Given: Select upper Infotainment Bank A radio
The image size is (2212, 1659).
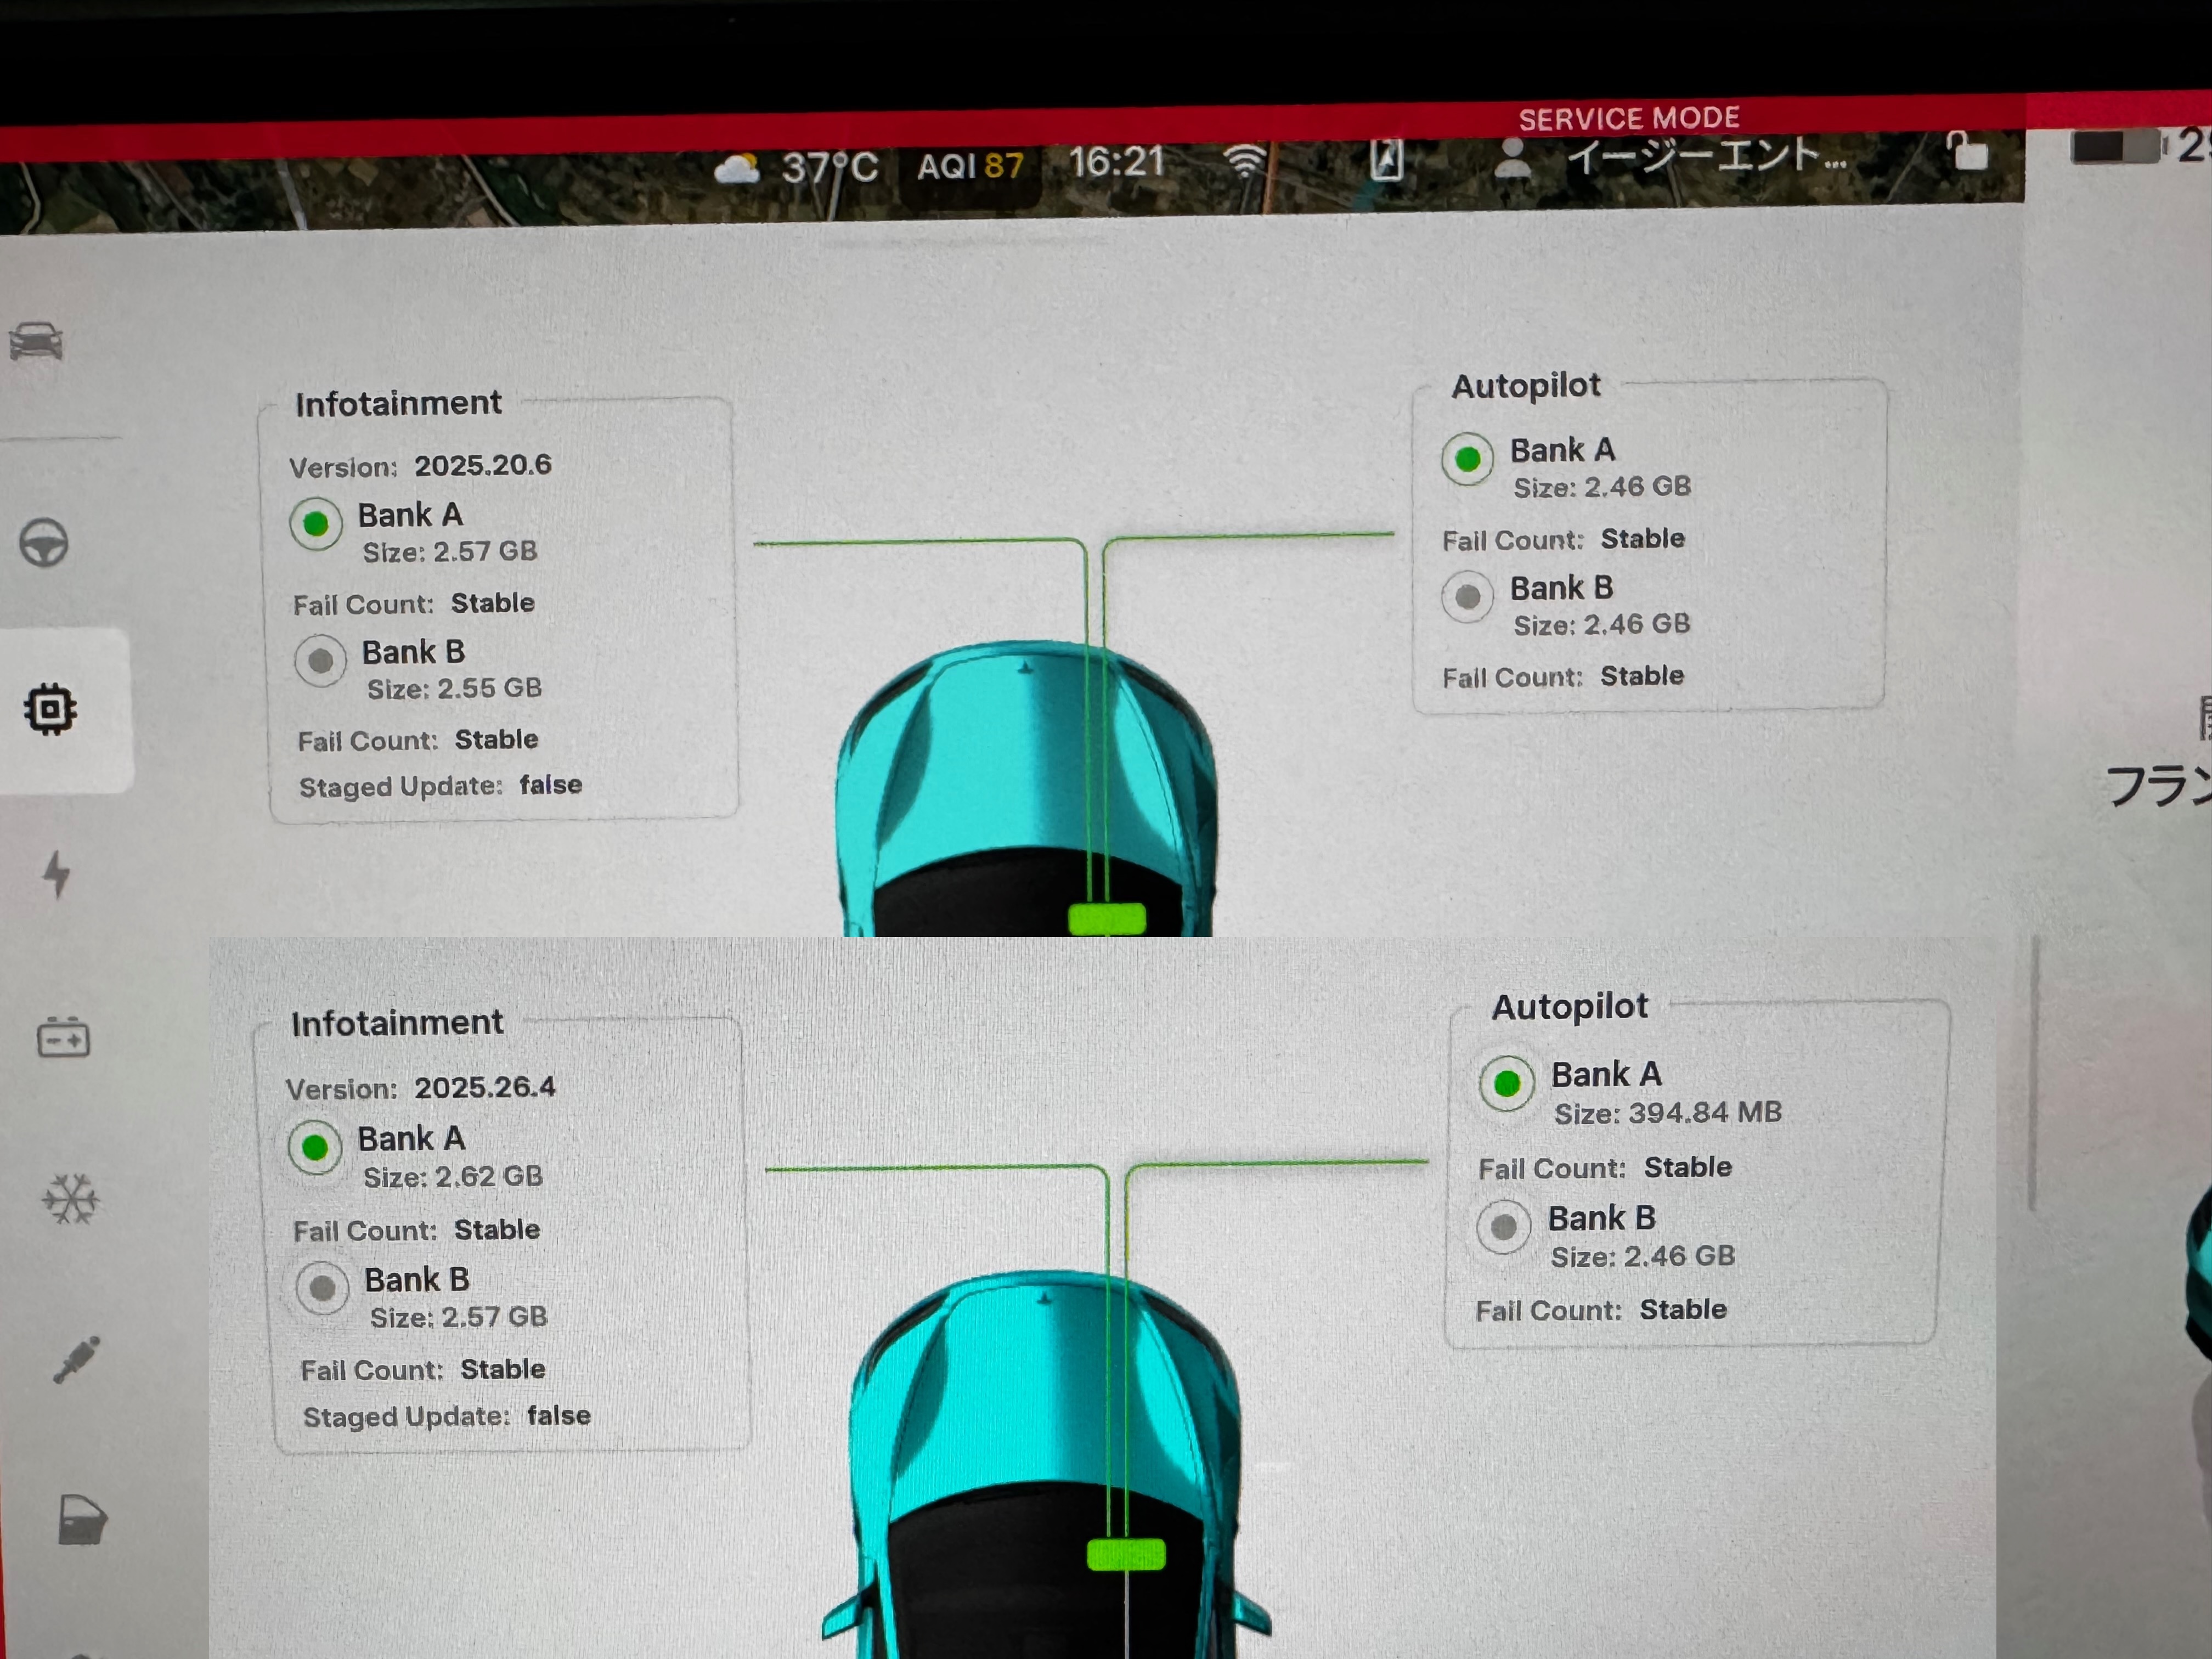Looking at the screenshot, I should pos(316,523).
